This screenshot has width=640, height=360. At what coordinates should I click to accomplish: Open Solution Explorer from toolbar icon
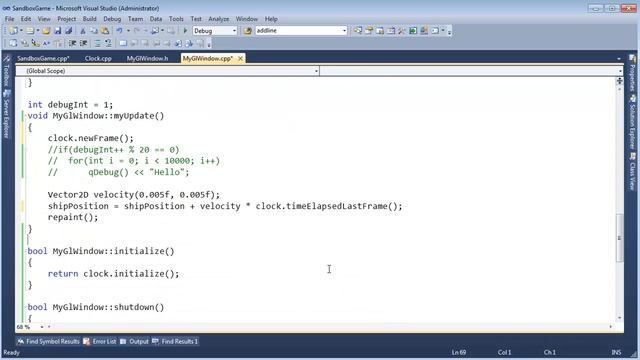pyautogui.click(x=358, y=31)
